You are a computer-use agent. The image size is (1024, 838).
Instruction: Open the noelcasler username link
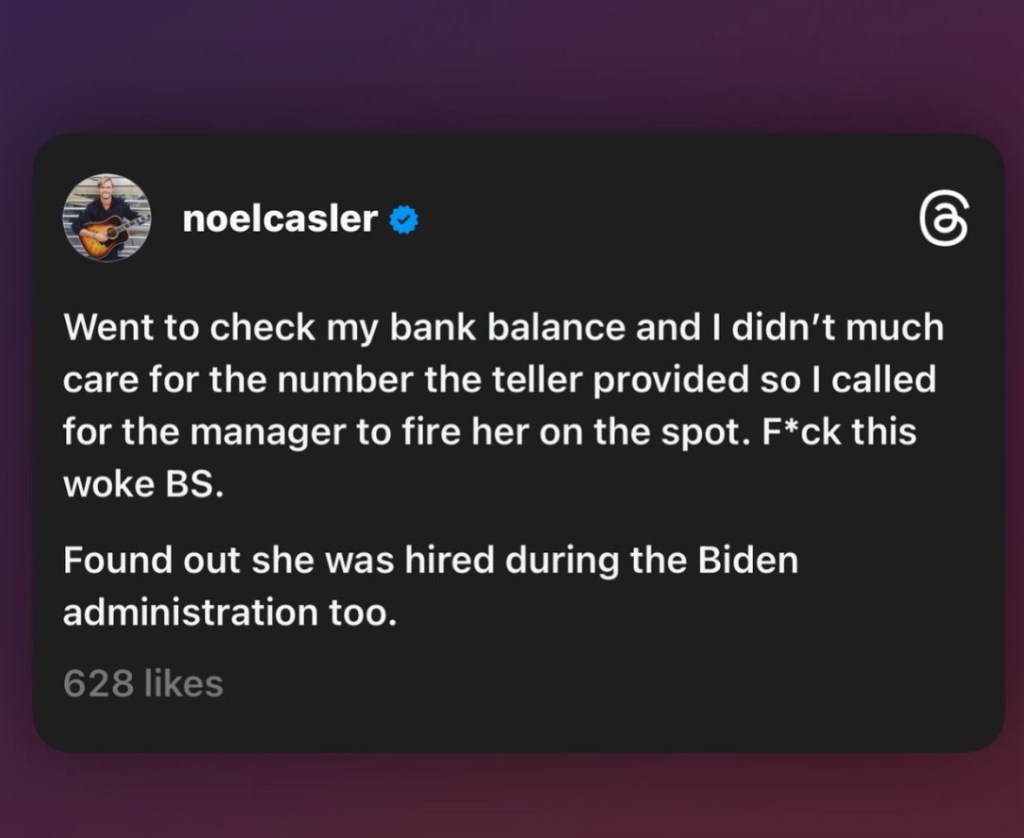click(280, 219)
